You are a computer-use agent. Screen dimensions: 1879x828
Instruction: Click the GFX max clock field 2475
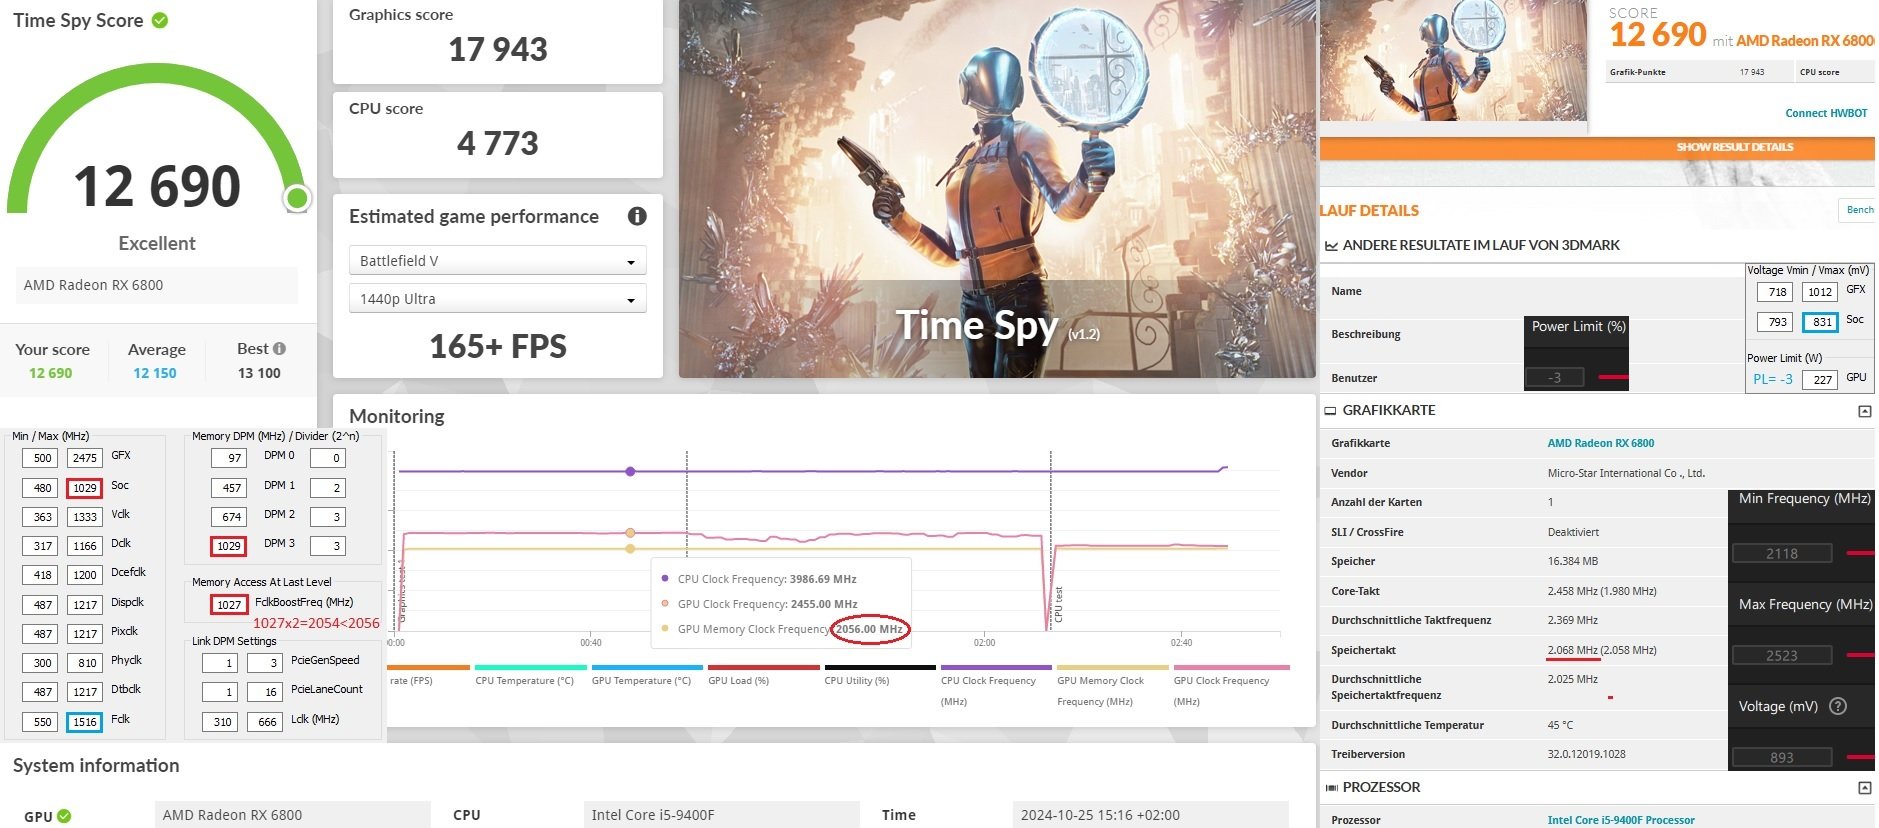click(85, 458)
